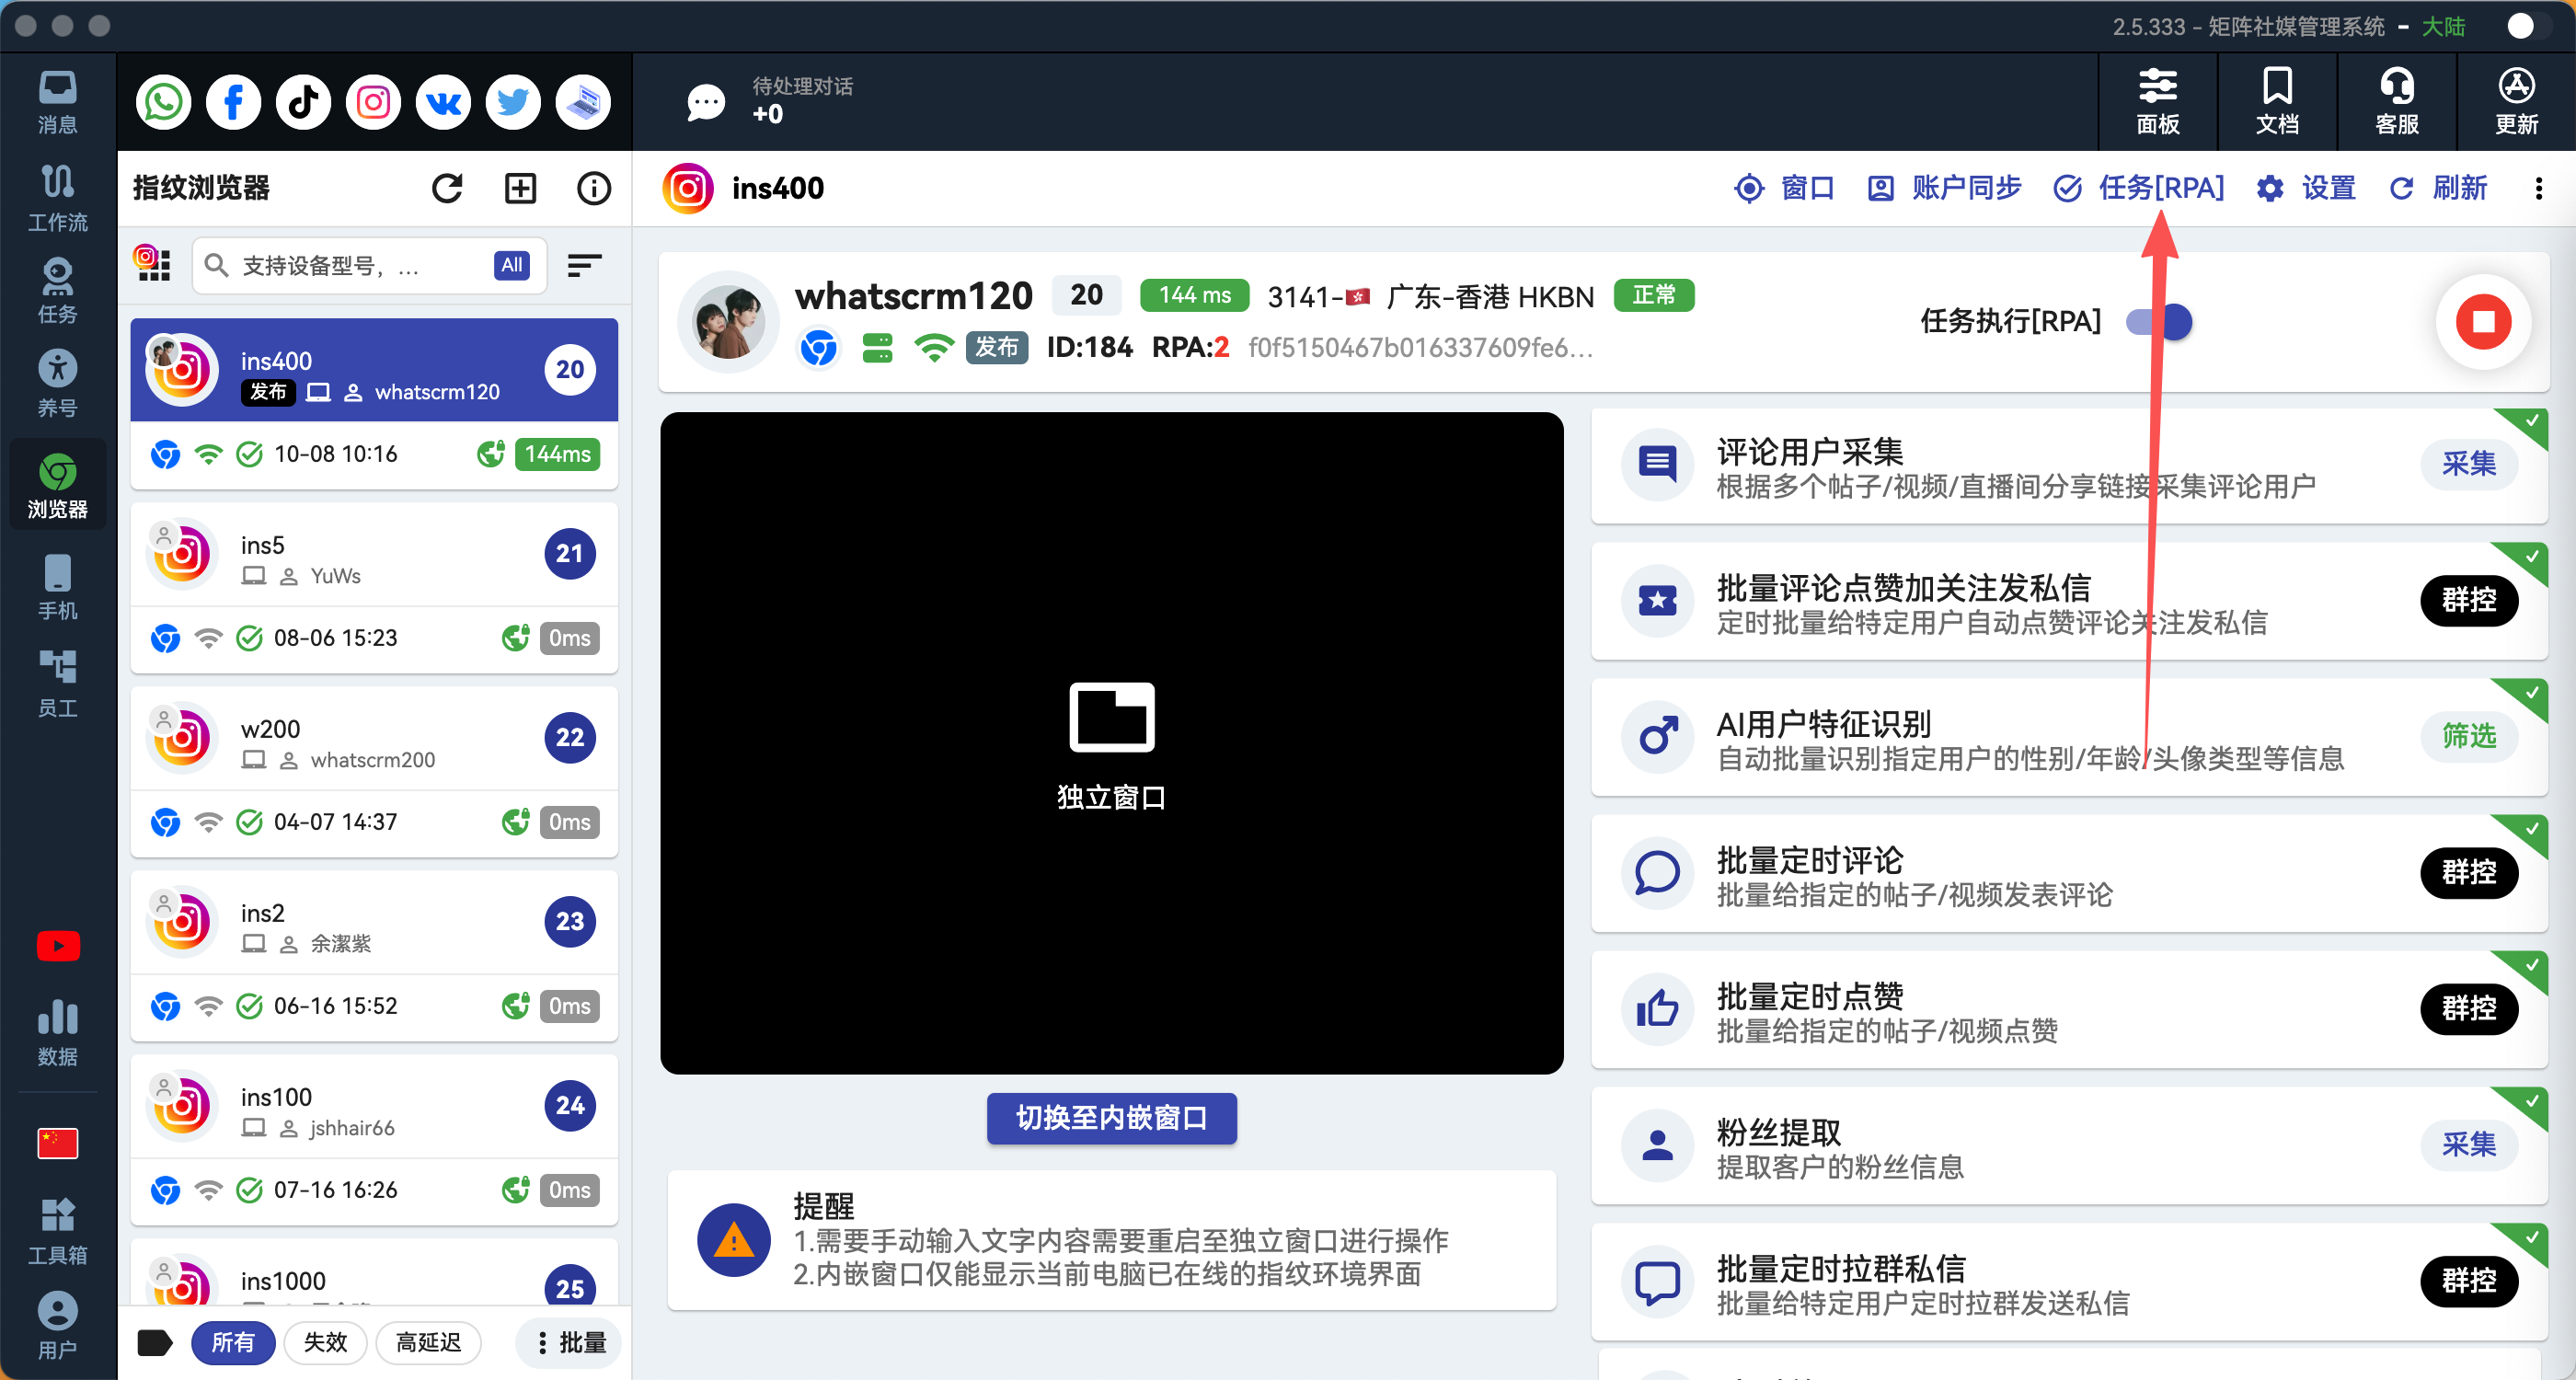
Task: Open the sort list dropdown icon
Action: [x=584, y=265]
